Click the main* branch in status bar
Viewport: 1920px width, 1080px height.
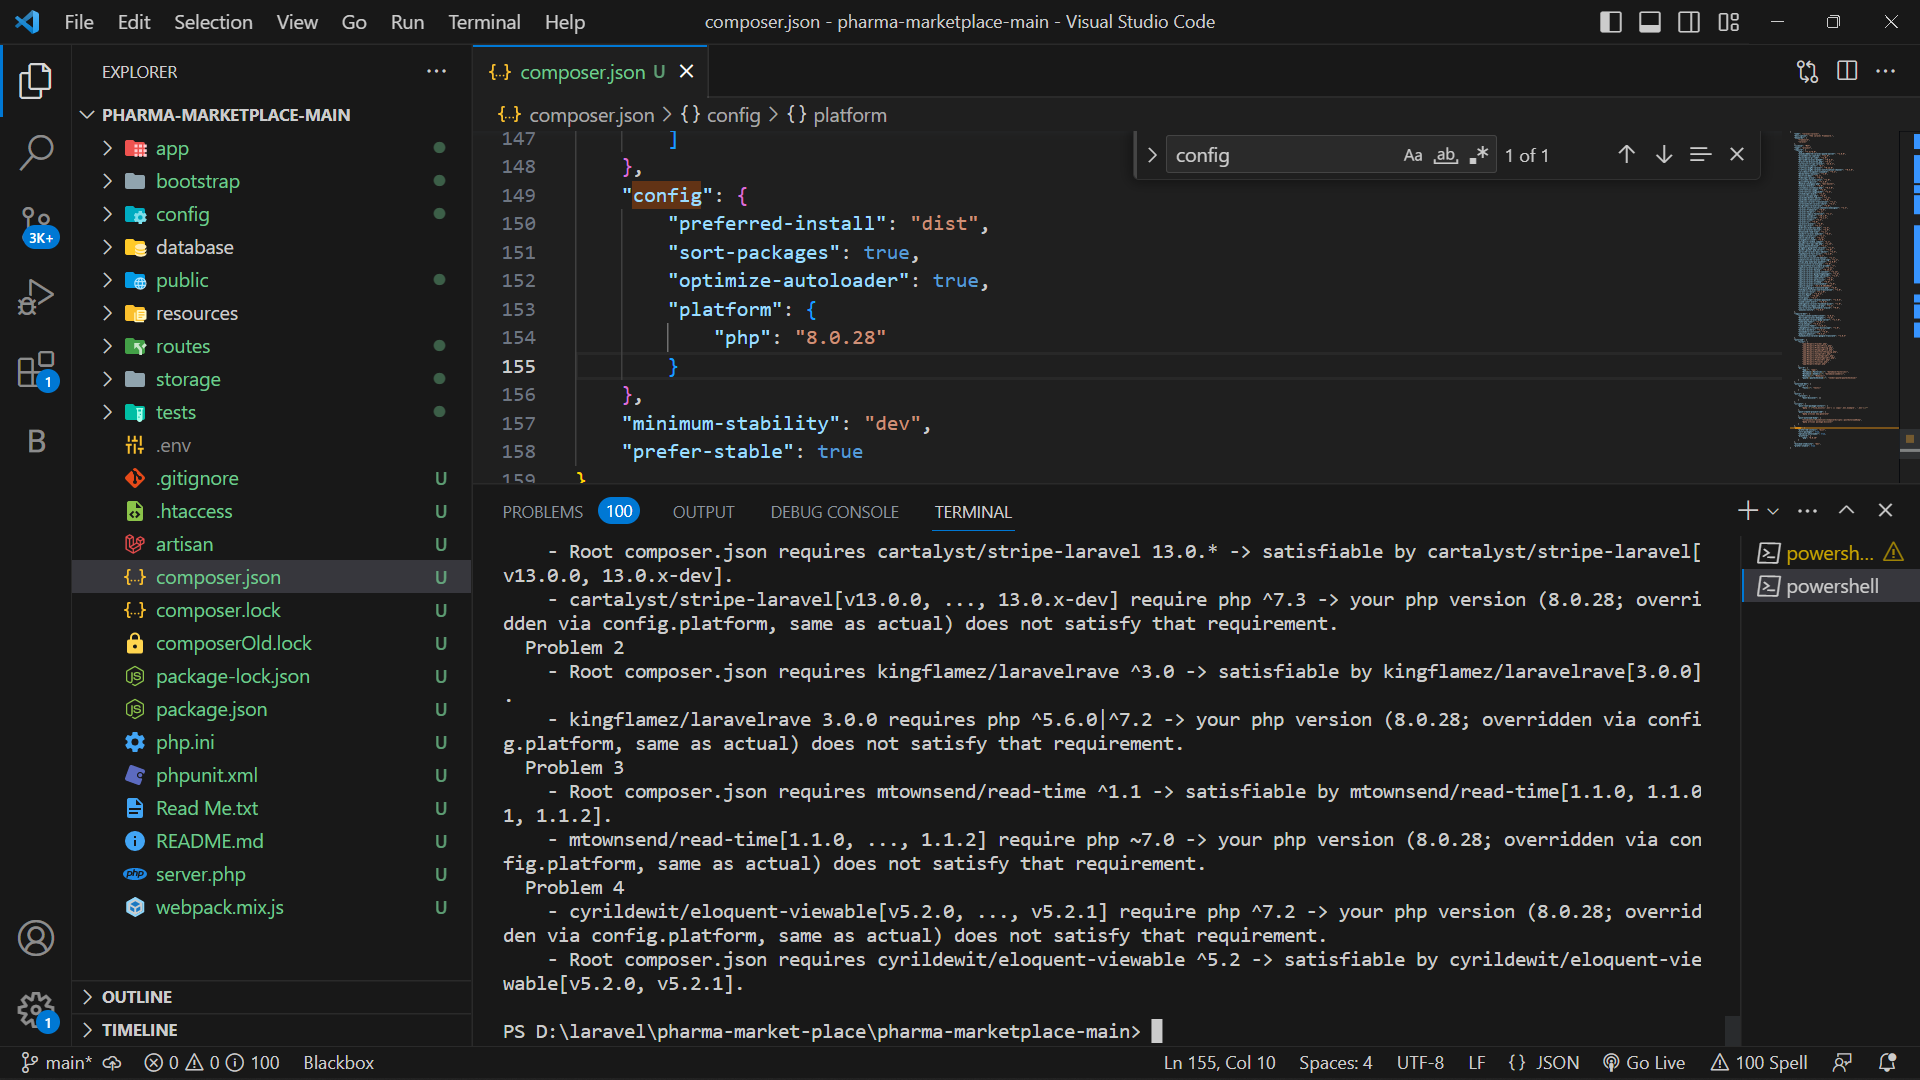(x=57, y=1063)
